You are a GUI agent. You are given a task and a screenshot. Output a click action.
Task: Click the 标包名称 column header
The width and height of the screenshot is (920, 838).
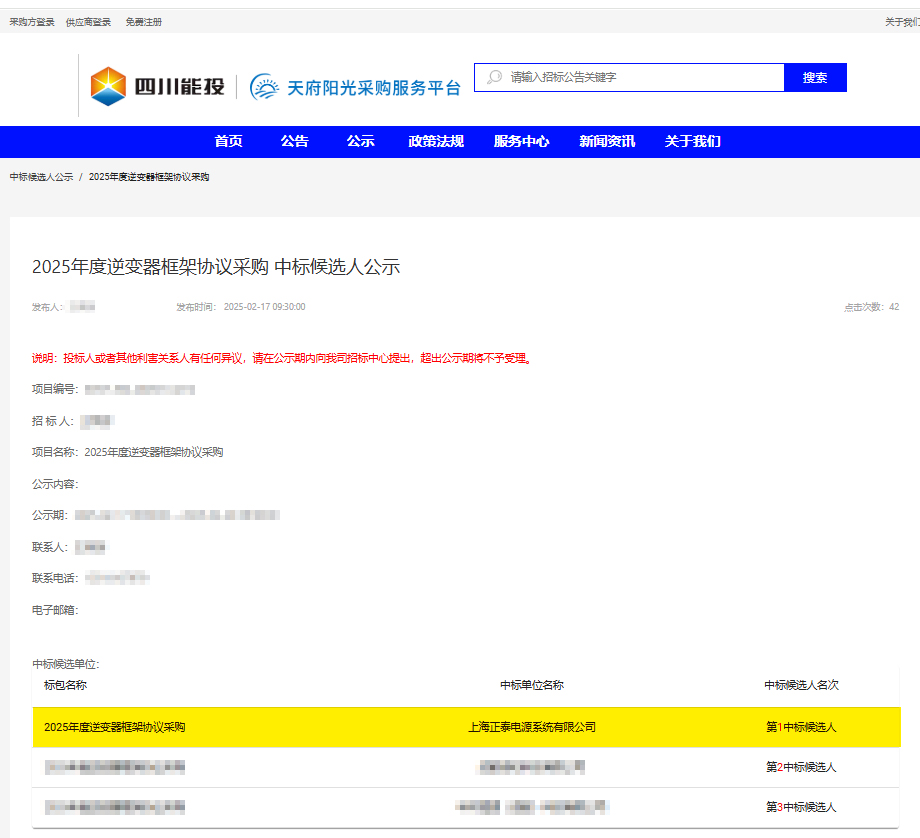[x=65, y=685]
